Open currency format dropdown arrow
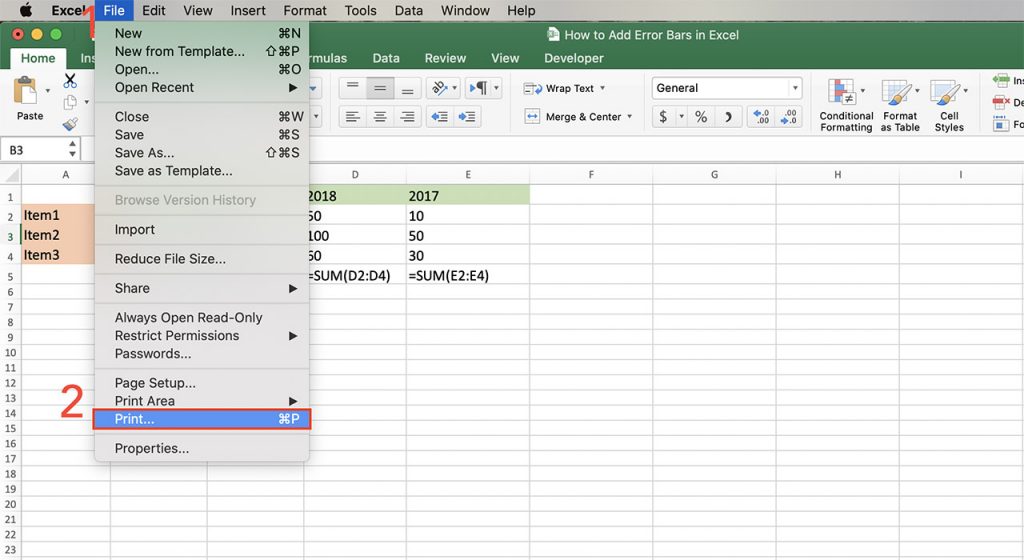Viewport: 1024px width, 560px height. tap(681, 117)
